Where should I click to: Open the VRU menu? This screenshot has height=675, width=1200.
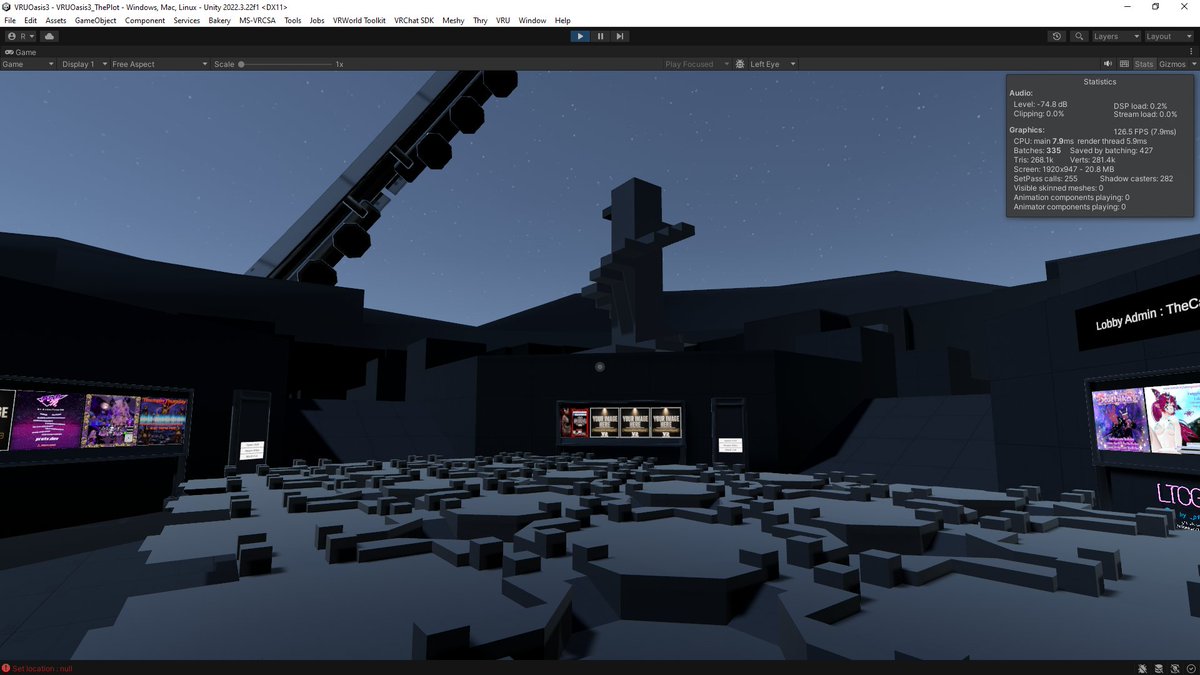coord(503,20)
